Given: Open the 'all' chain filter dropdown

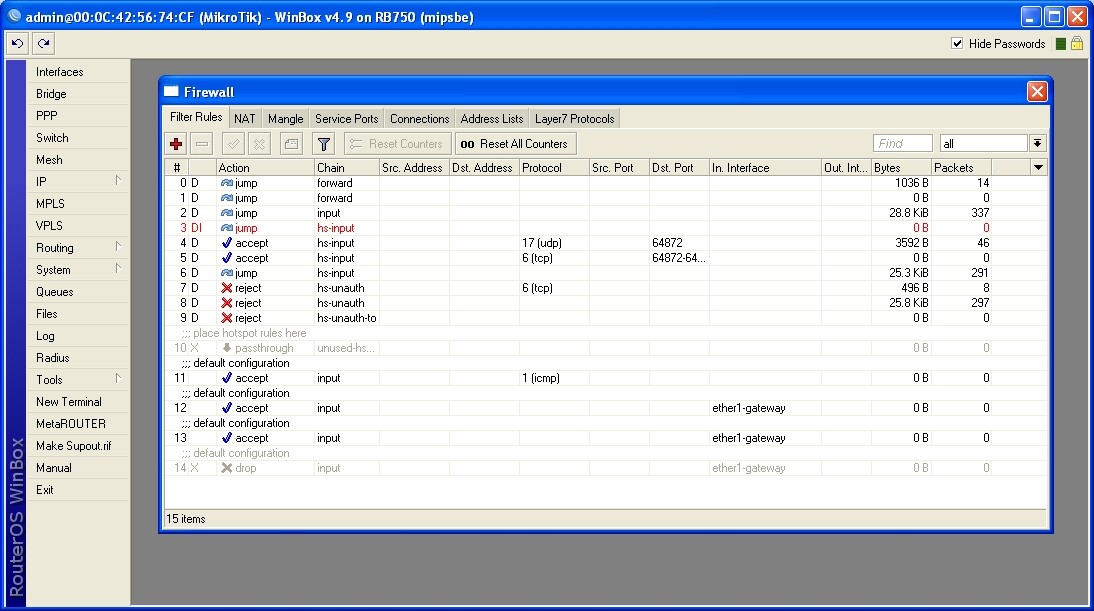Looking at the screenshot, I should point(1037,144).
